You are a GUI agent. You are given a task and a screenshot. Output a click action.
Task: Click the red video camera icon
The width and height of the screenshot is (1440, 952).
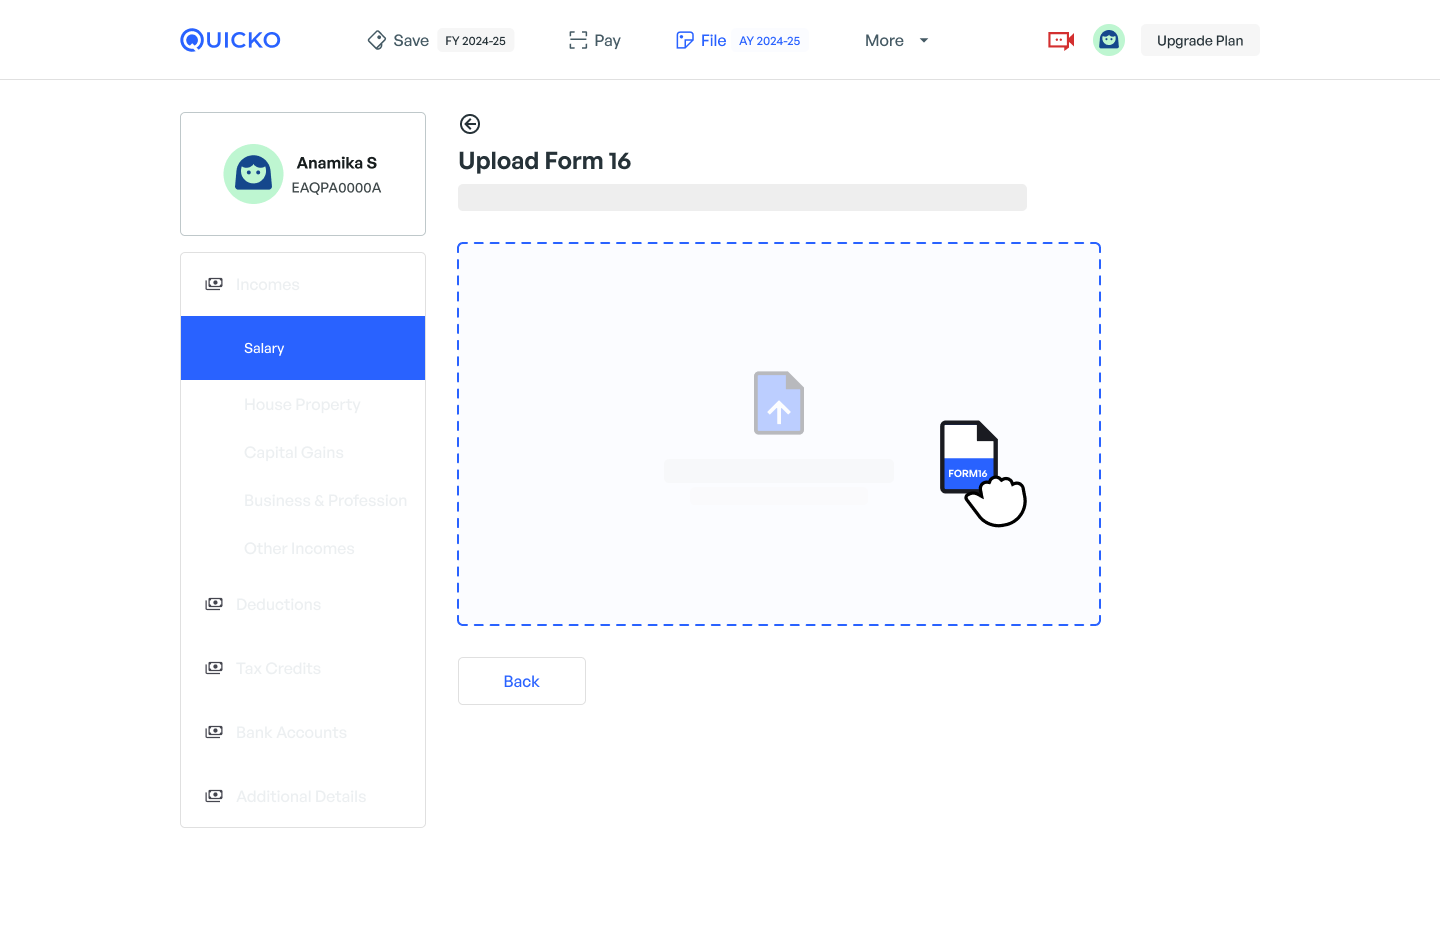coord(1060,40)
